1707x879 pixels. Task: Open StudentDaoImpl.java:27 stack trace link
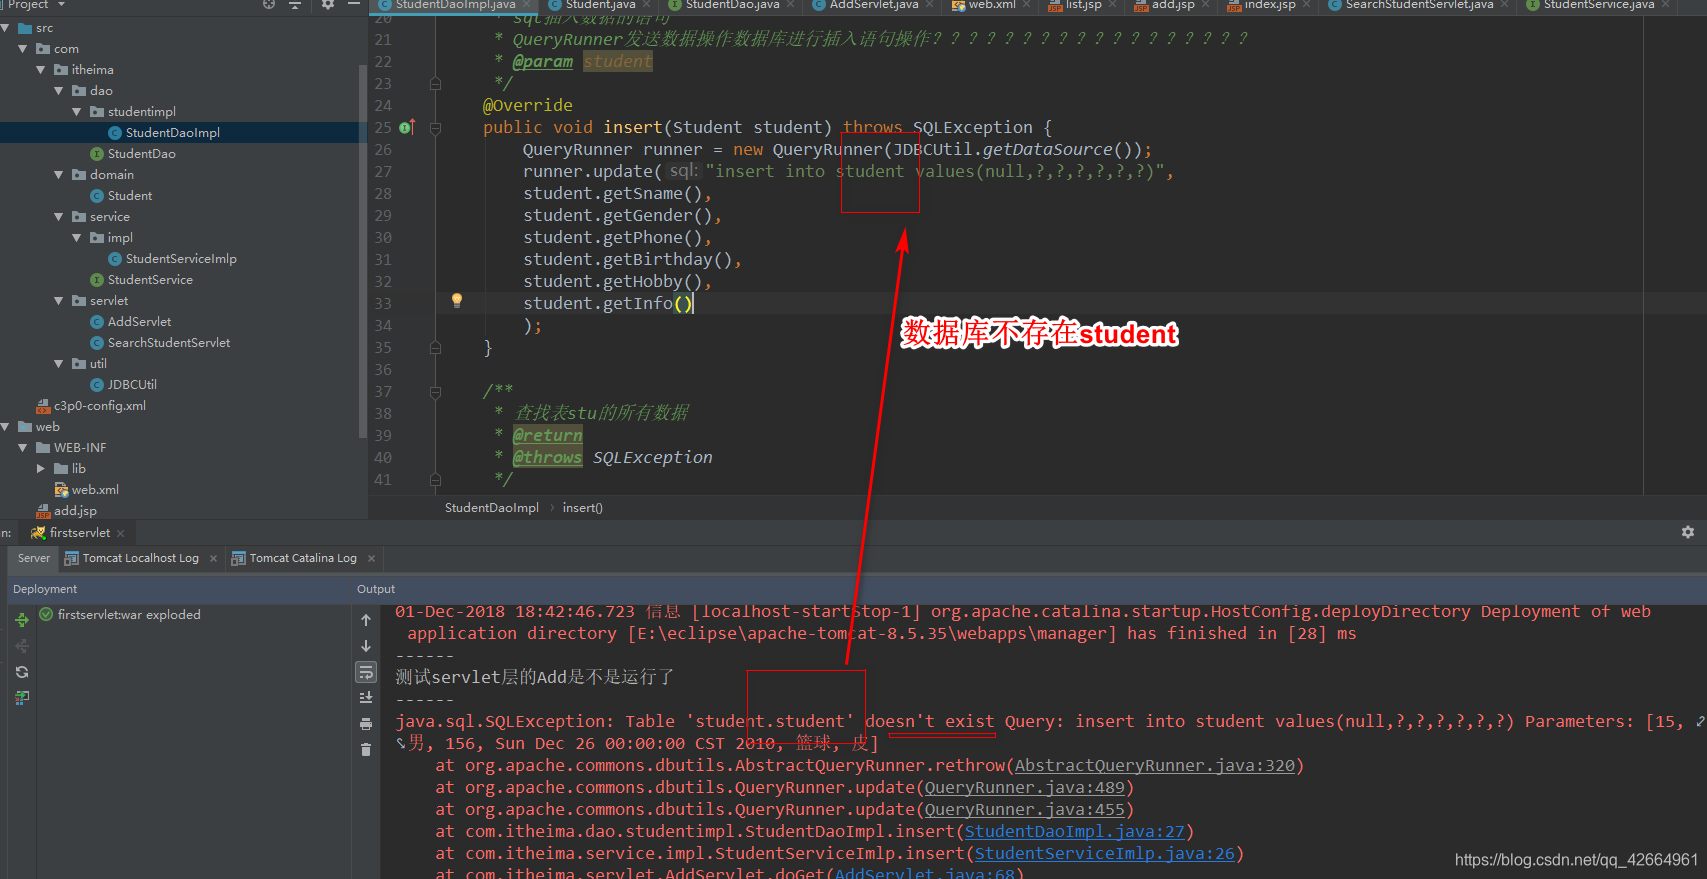click(1075, 831)
